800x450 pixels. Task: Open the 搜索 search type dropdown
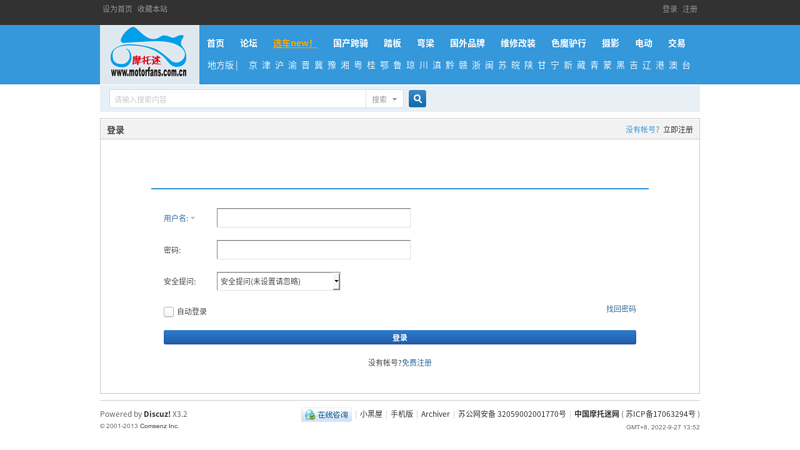(x=384, y=99)
